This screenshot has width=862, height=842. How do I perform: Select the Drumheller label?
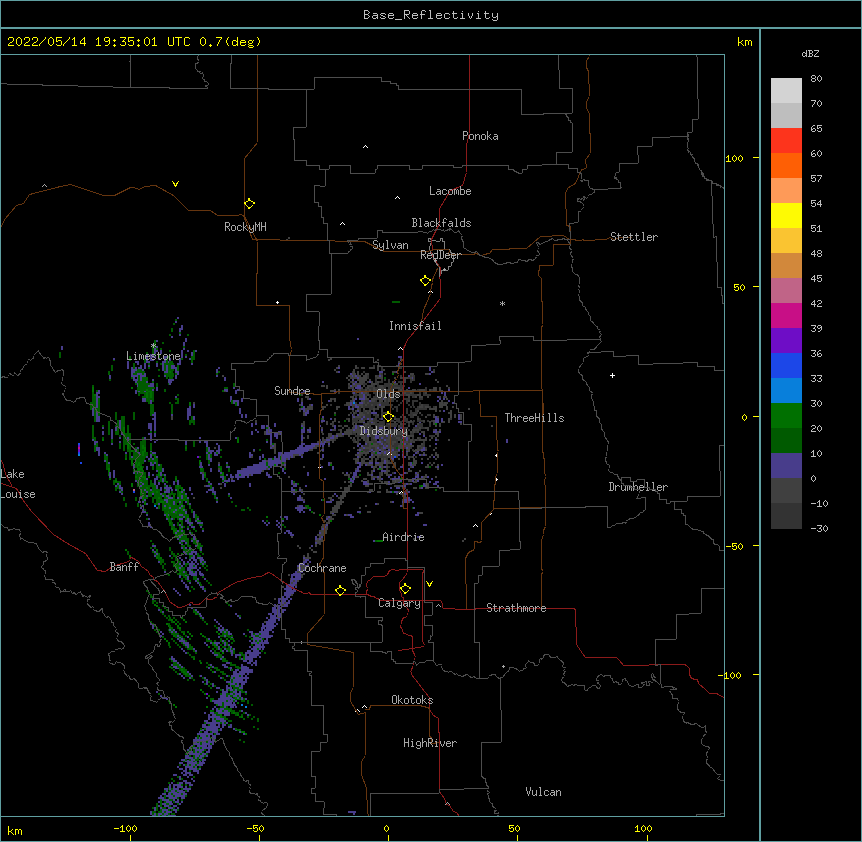coord(638,487)
